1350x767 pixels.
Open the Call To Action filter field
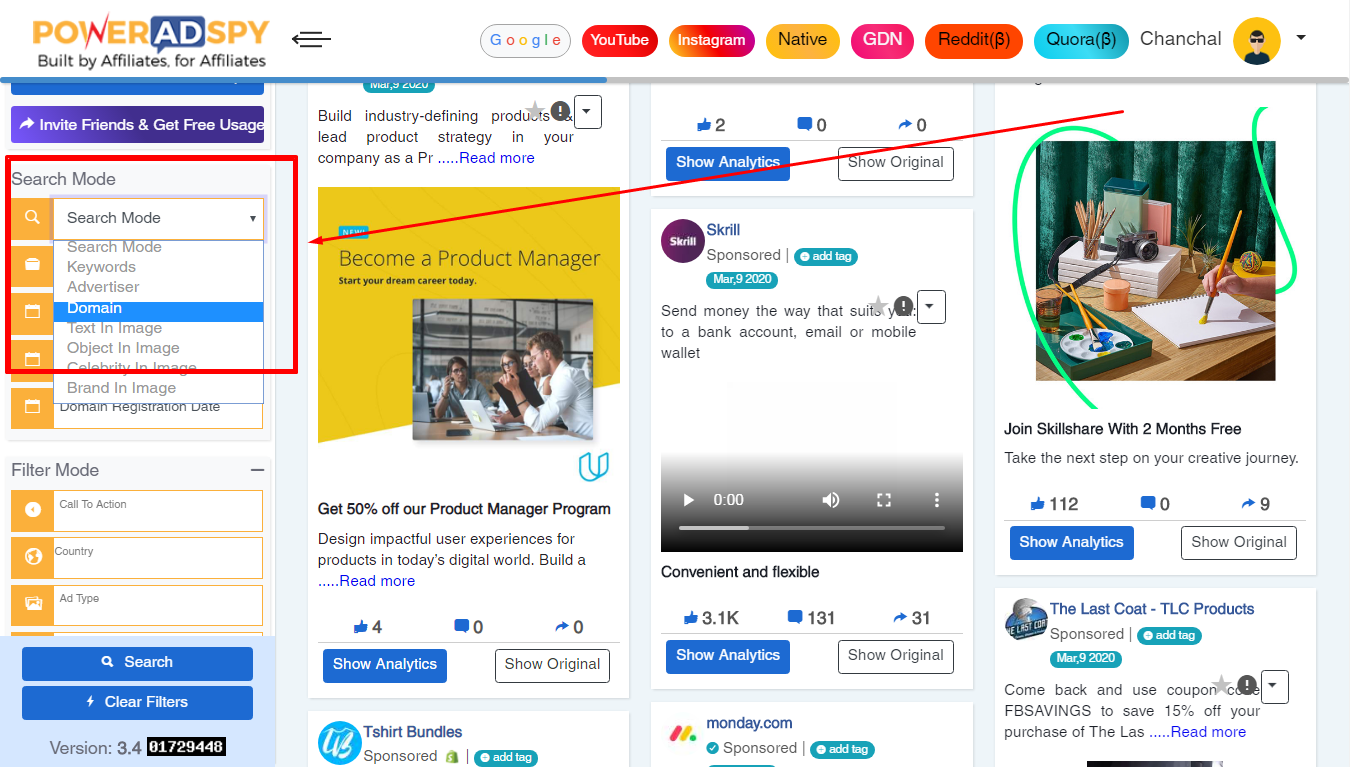tap(158, 510)
